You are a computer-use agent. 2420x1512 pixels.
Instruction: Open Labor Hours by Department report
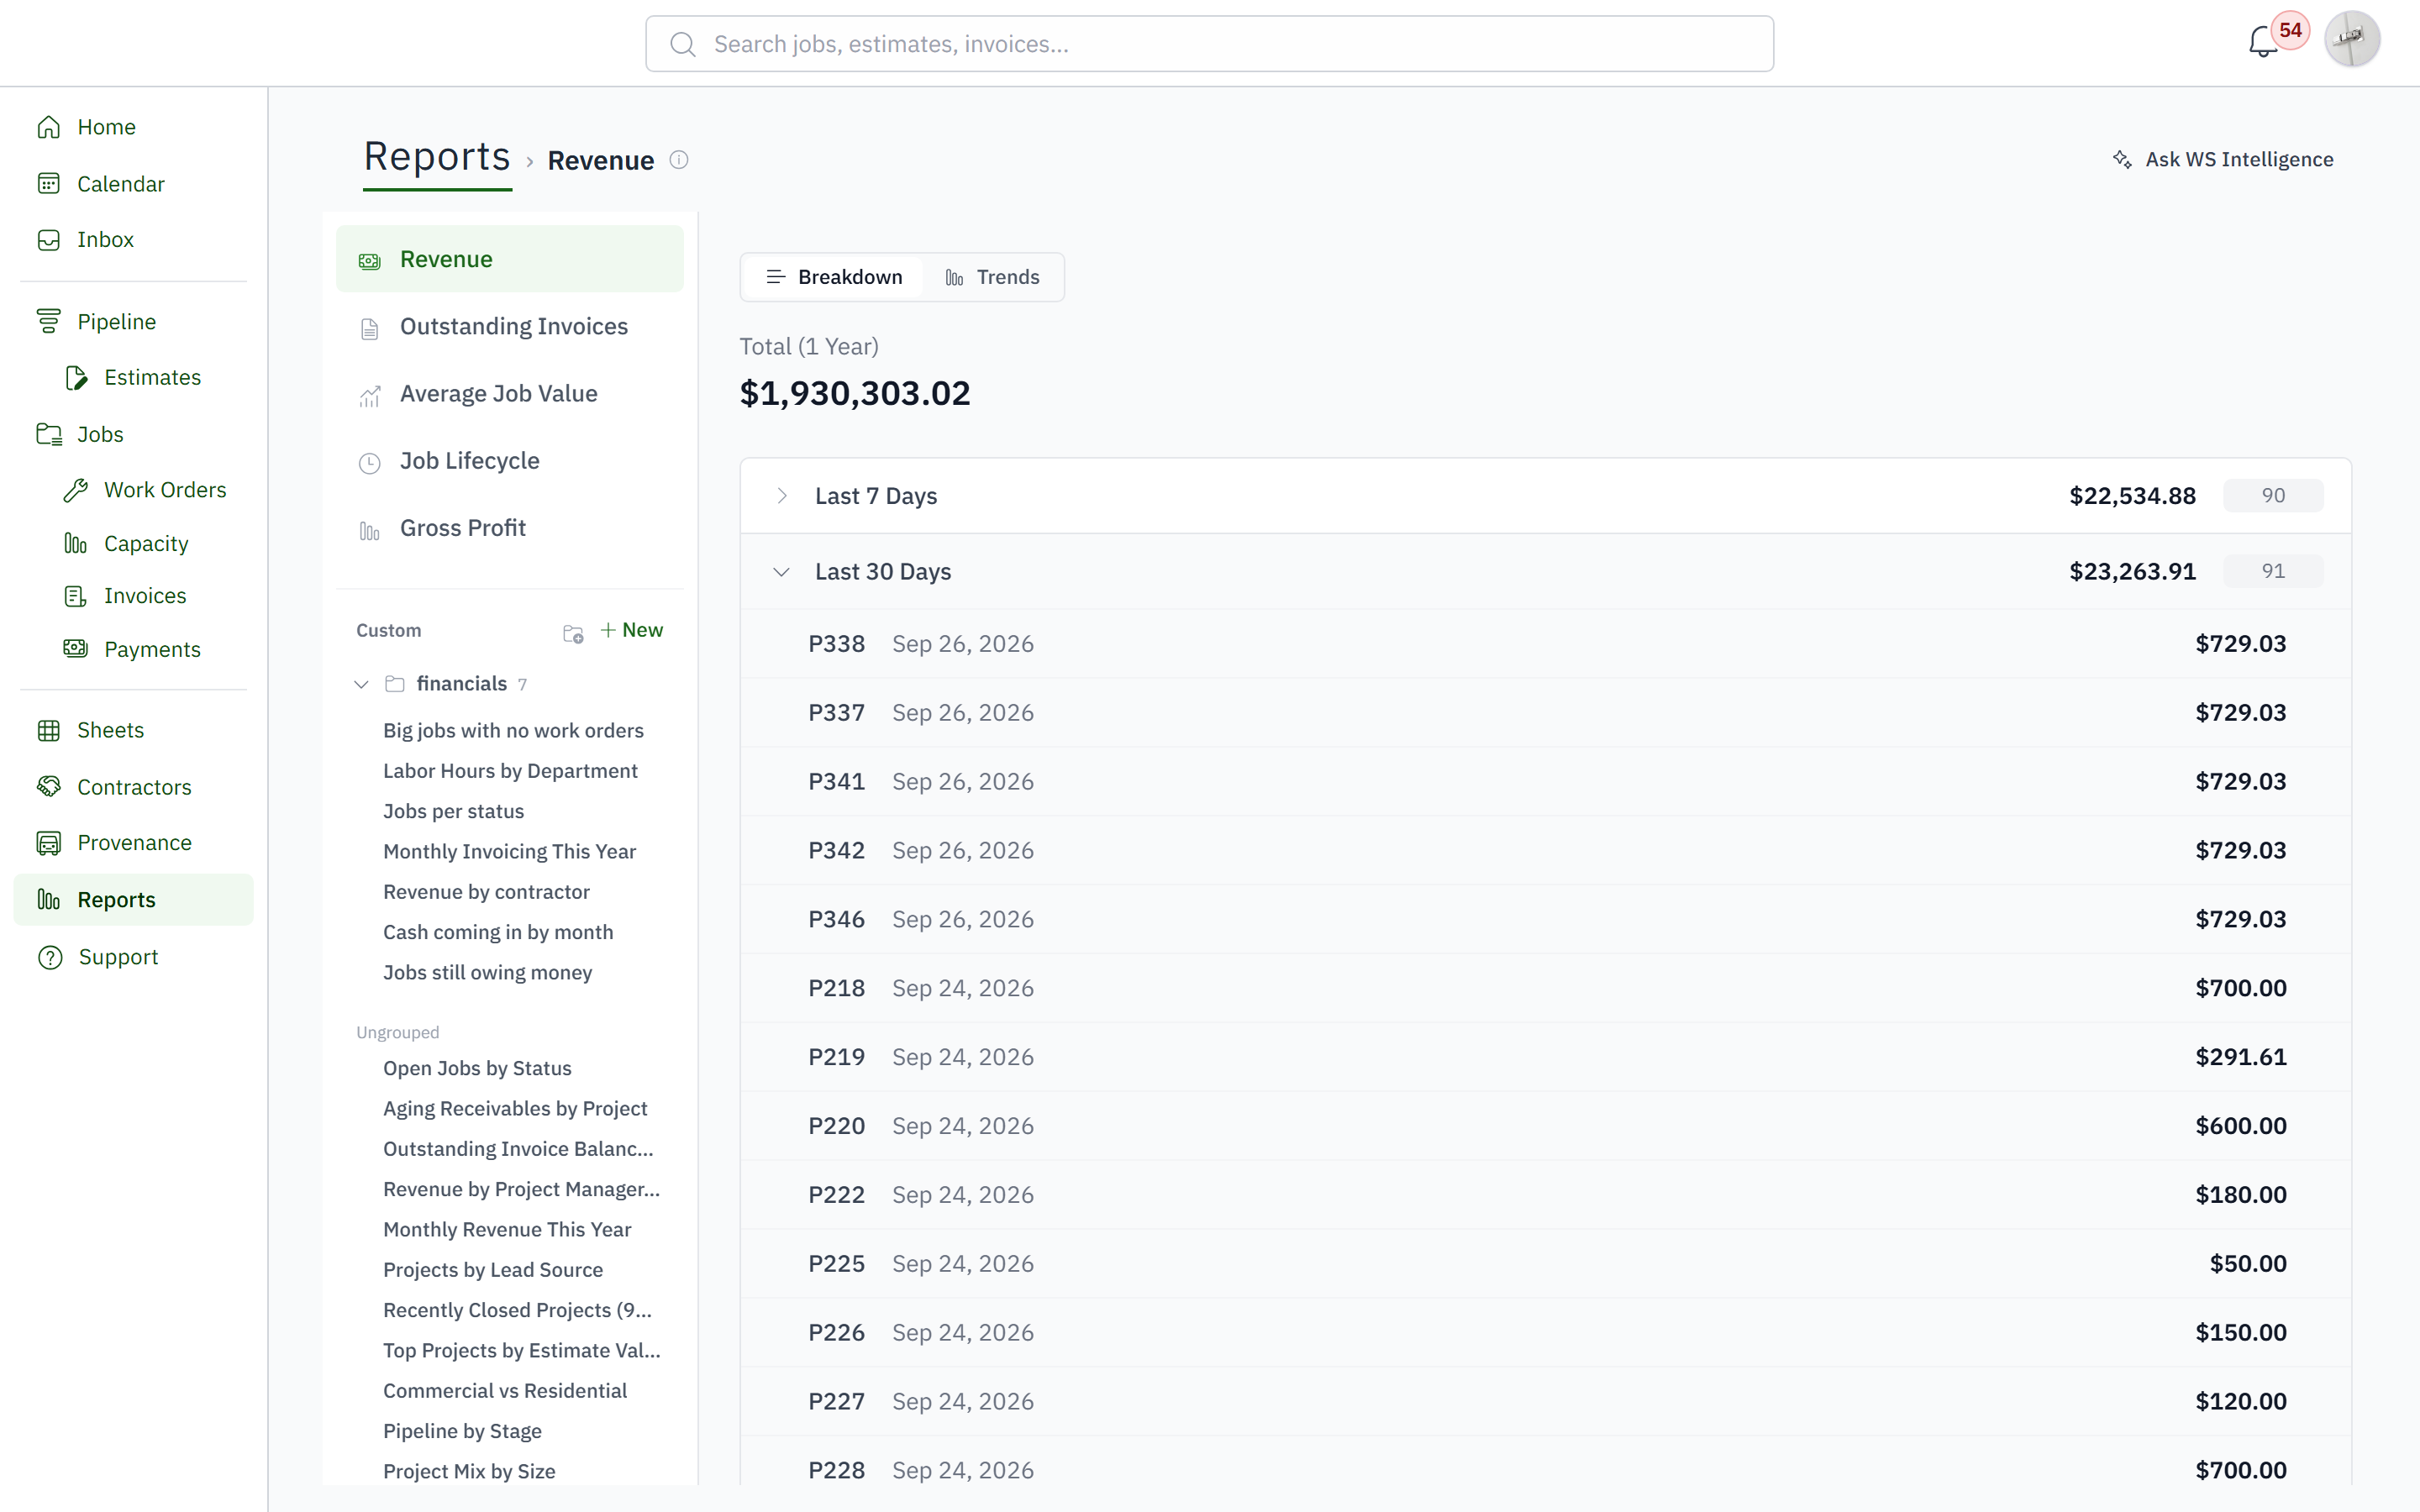coord(510,771)
